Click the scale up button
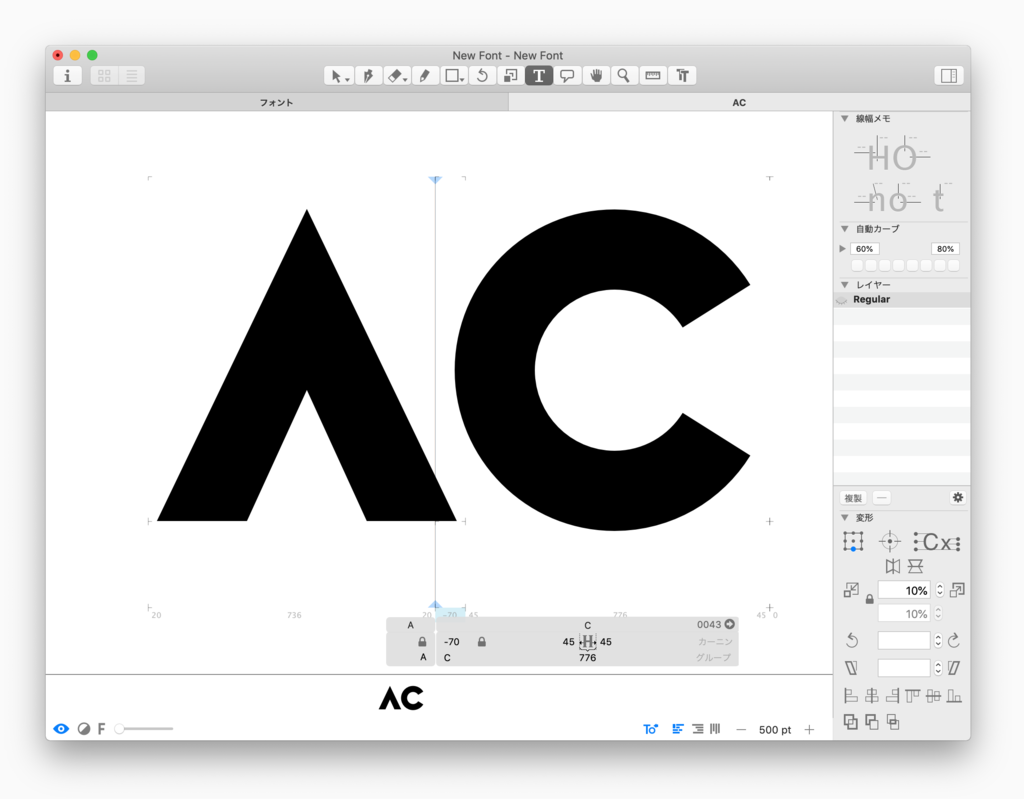1024x799 pixels. (x=957, y=590)
